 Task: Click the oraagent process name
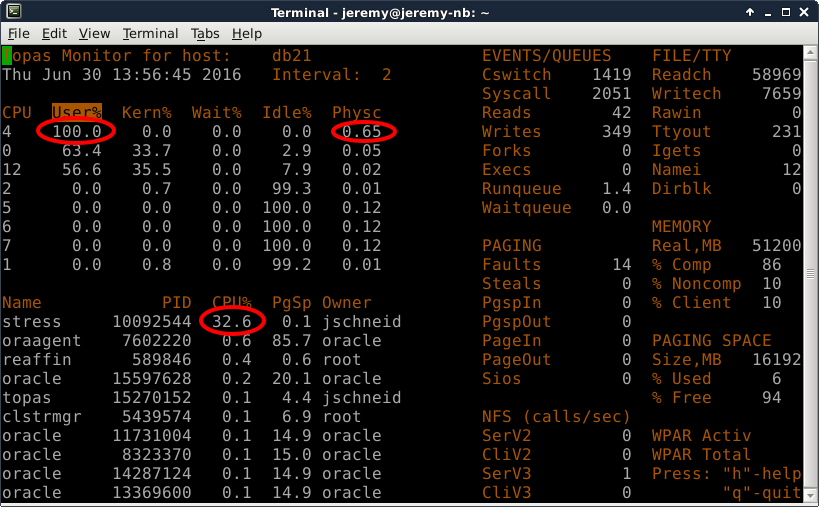pos(42,340)
